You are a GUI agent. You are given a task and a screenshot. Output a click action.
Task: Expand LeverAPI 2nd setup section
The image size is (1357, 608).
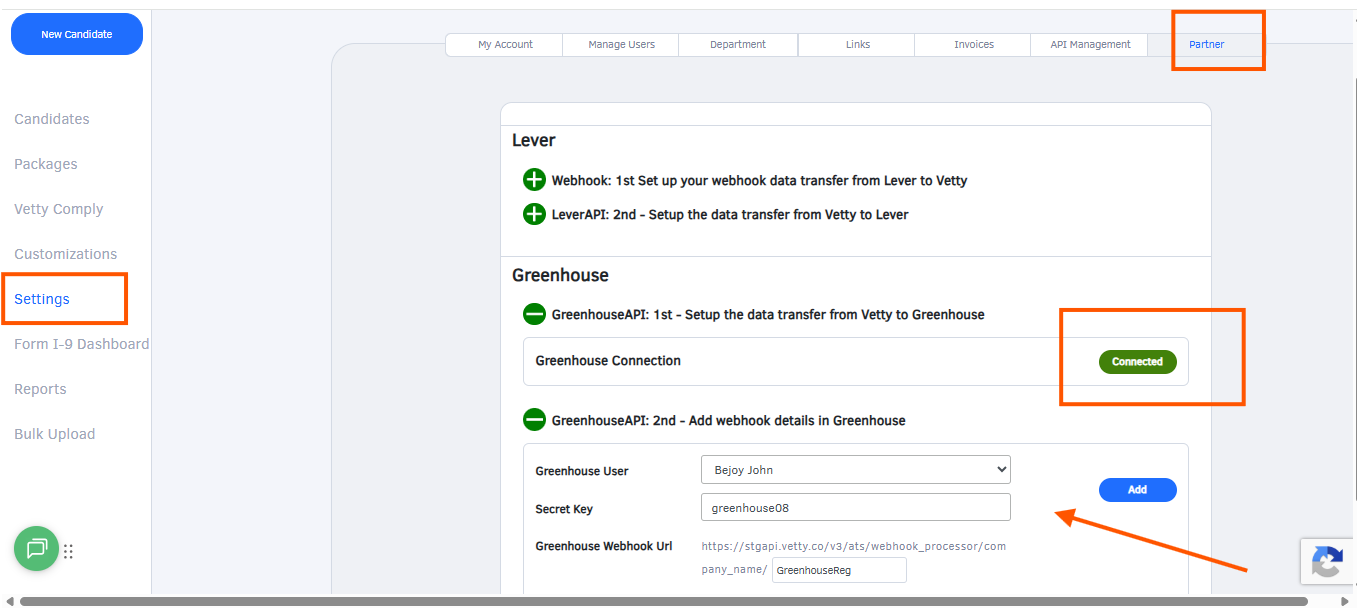point(534,214)
